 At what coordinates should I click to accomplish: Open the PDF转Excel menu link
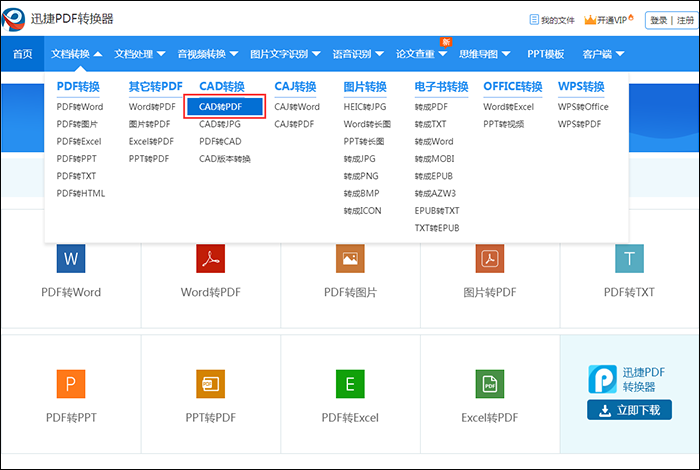79,141
